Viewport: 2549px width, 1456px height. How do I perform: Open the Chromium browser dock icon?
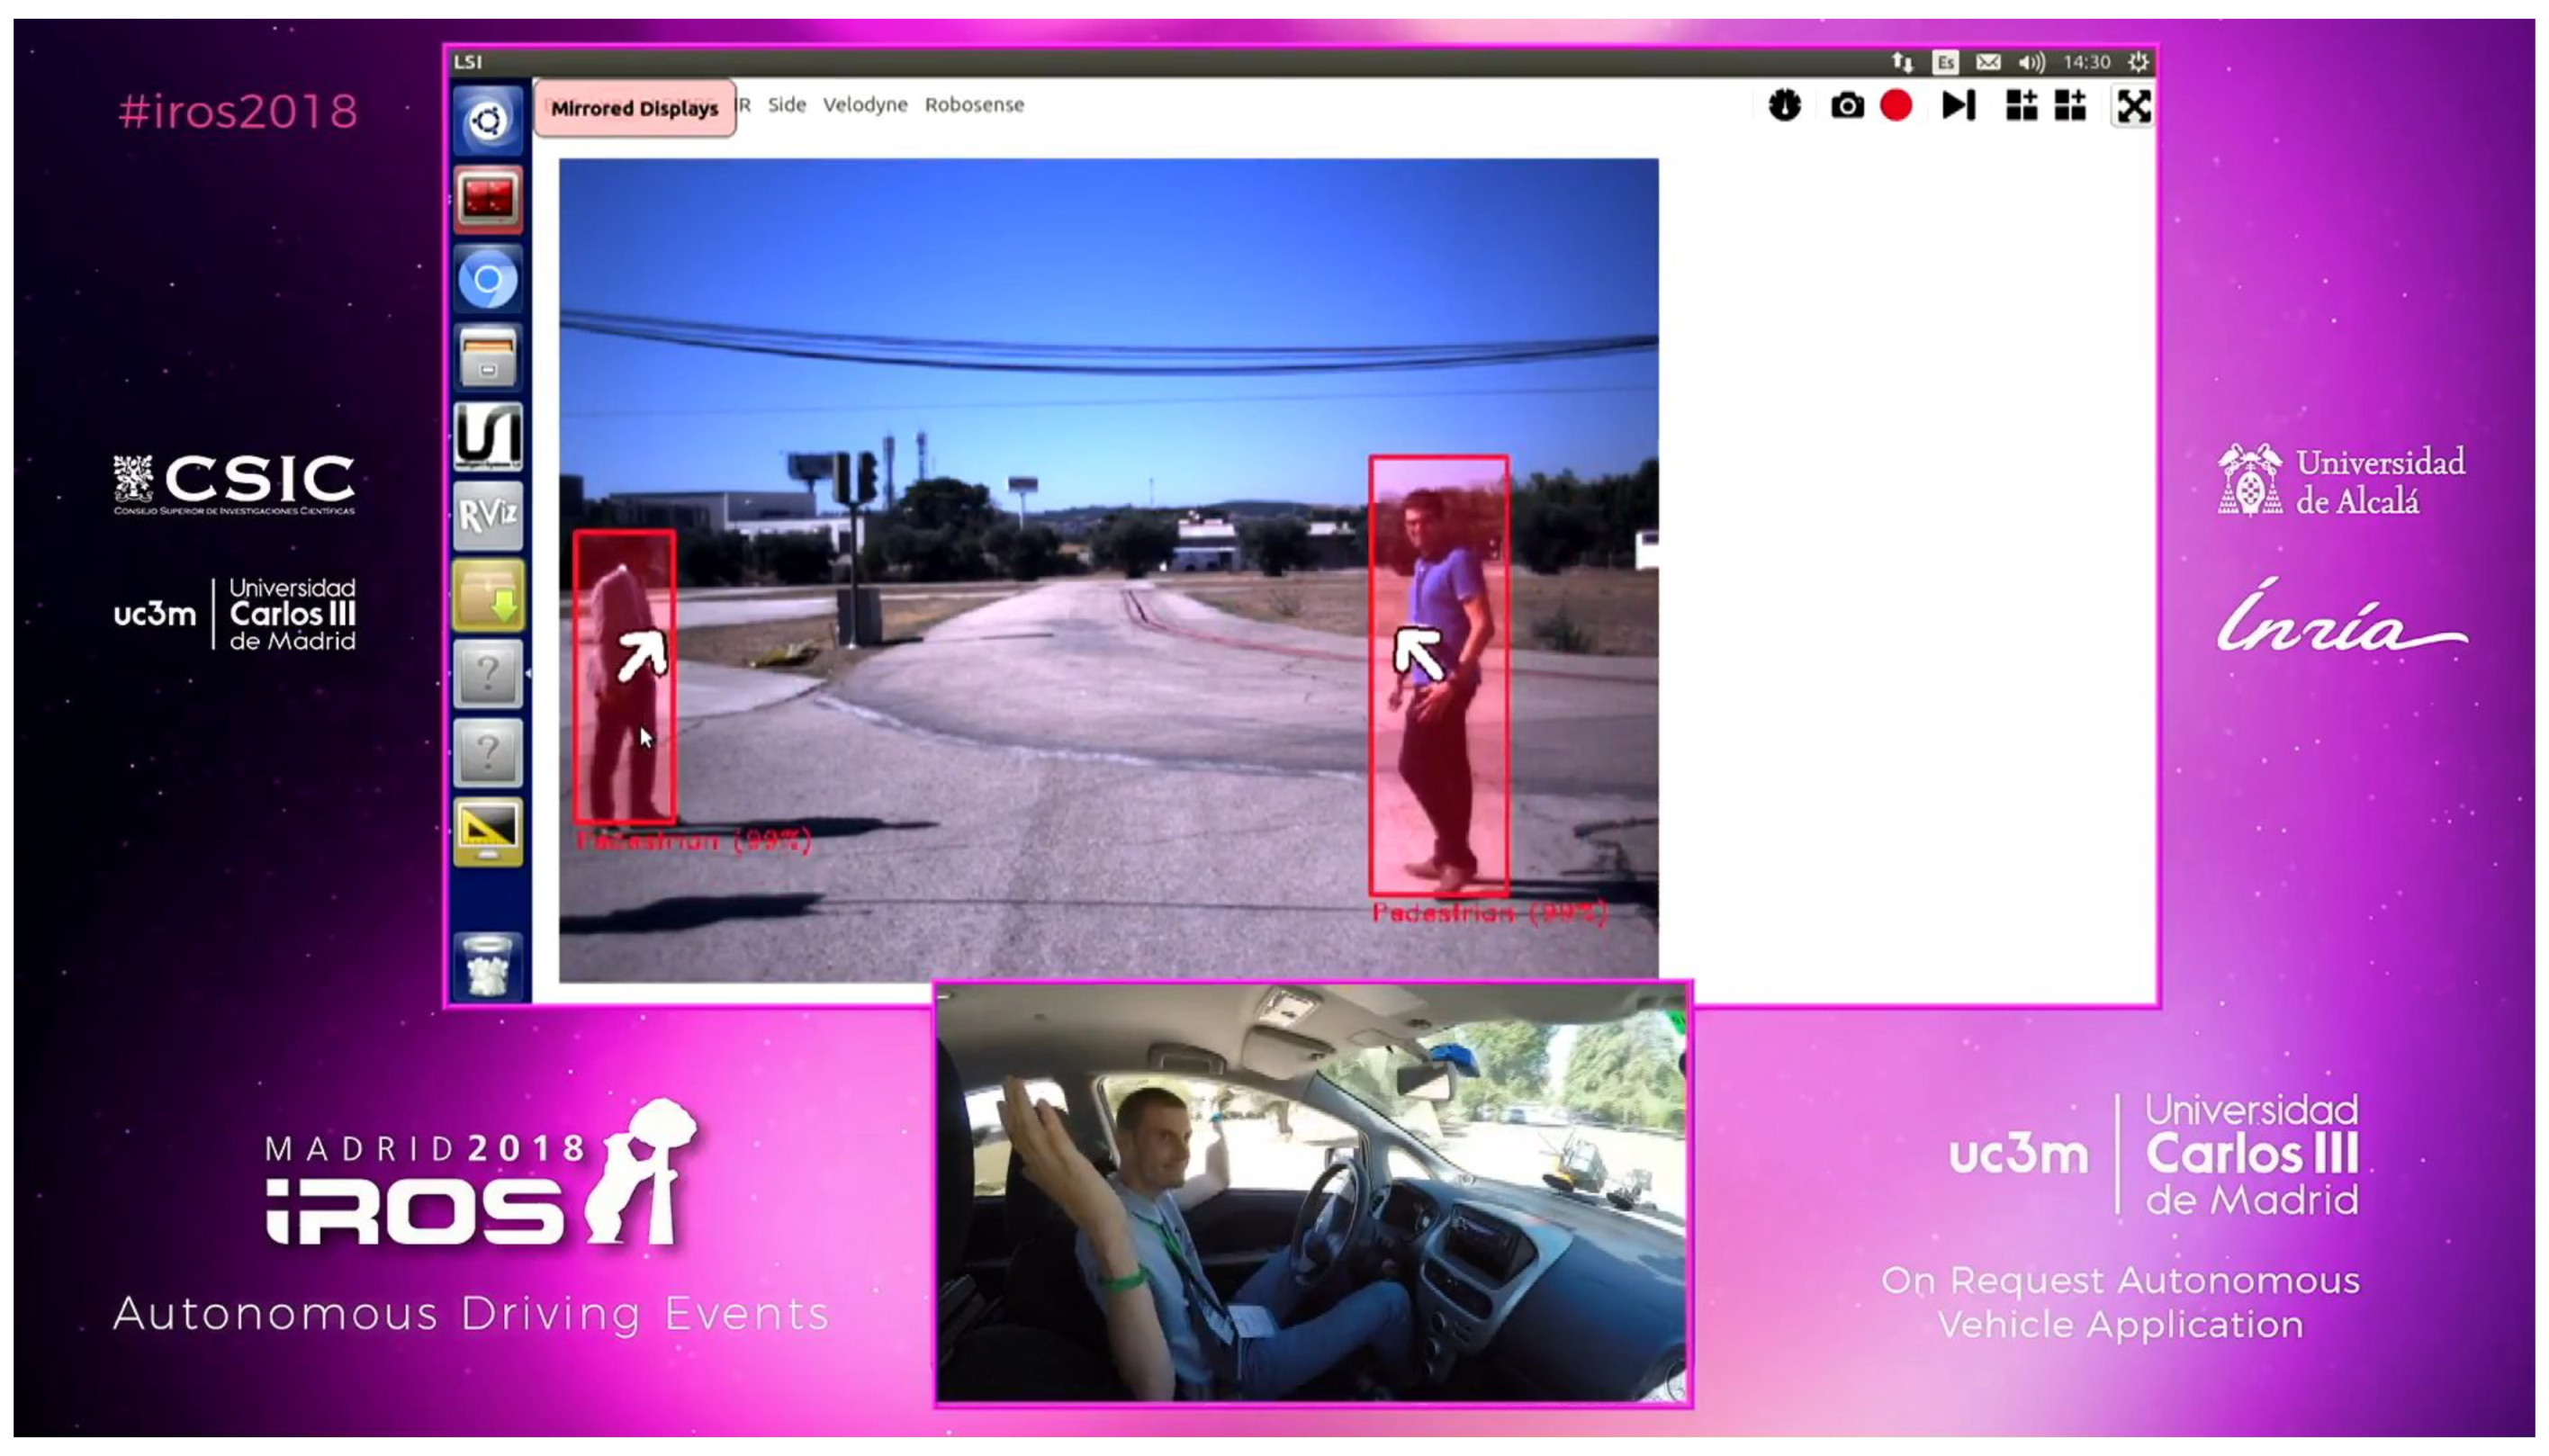(487, 279)
